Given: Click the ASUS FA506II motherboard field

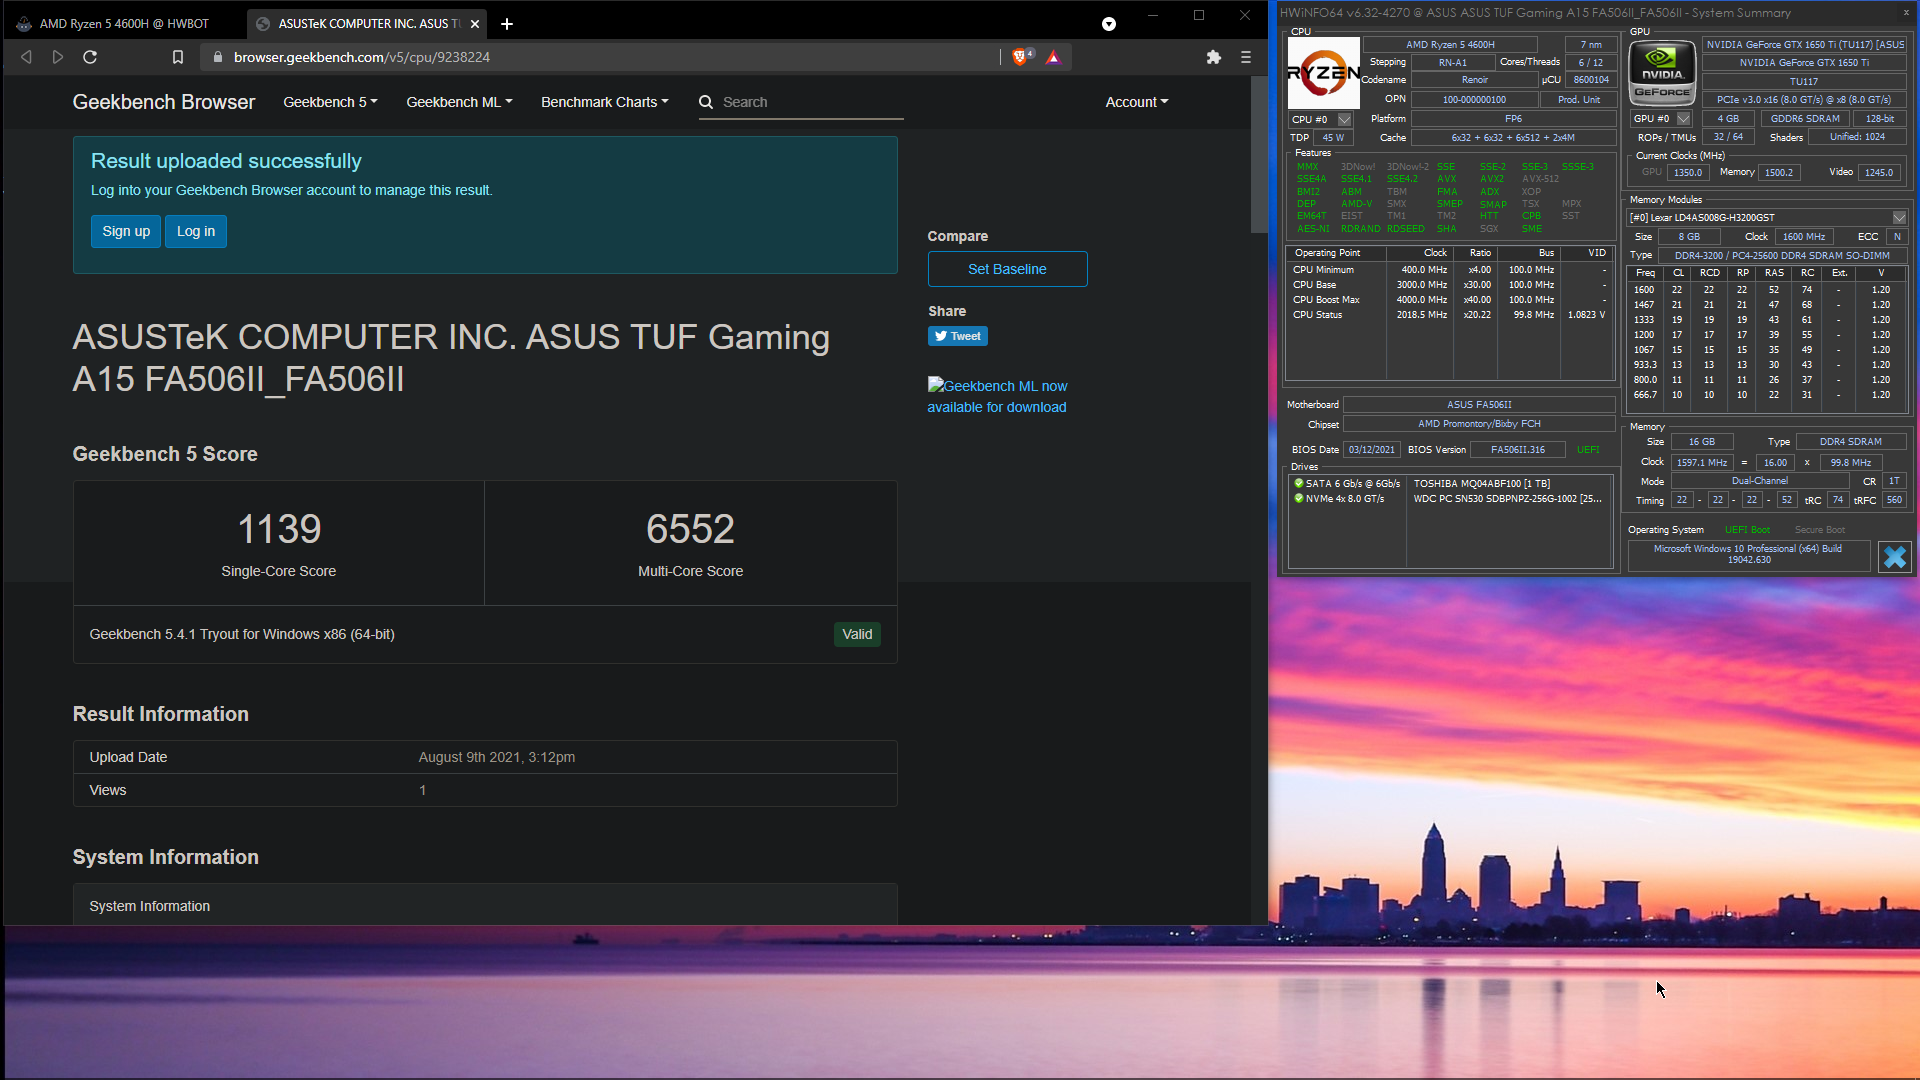Looking at the screenshot, I should (x=1479, y=405).
